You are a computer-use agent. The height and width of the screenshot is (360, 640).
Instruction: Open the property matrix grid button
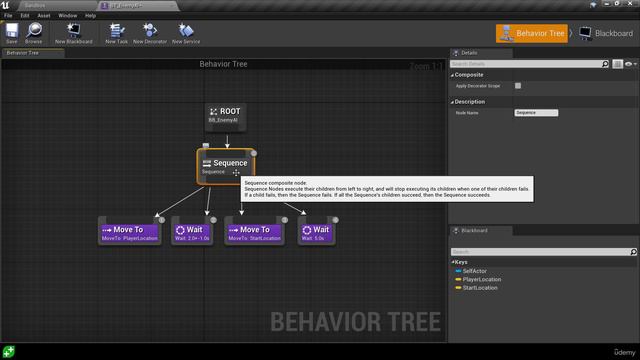tap(617, 64)
